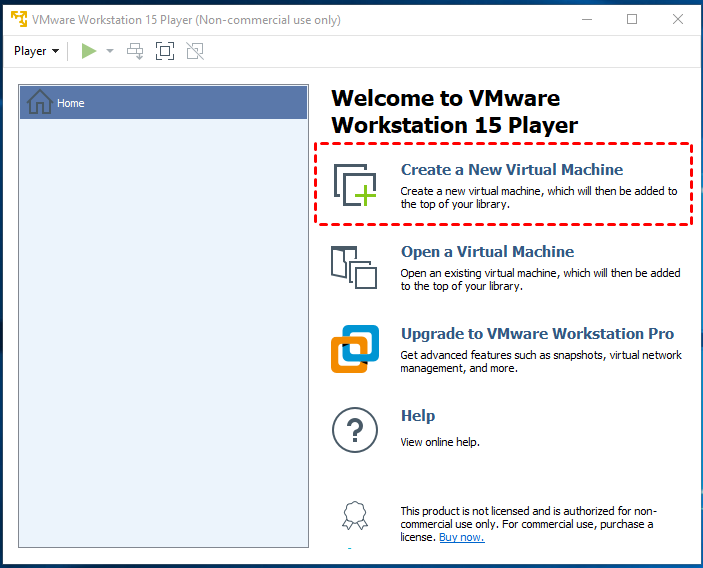This screenshot has width=703, height=568.
Task: Click the Create a New Virtual Machine icon
Action: (354, 185)
